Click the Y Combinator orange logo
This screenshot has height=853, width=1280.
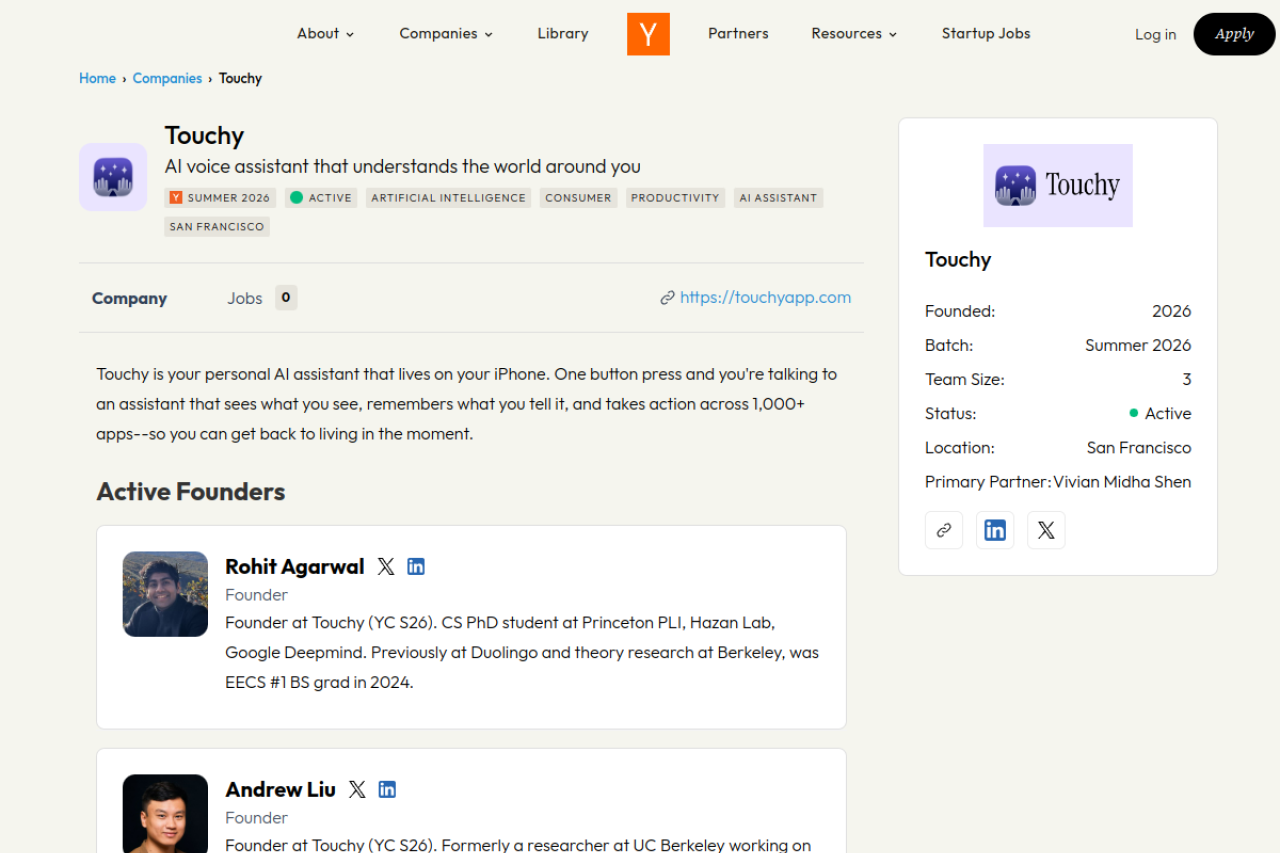(x=648, y=34)
